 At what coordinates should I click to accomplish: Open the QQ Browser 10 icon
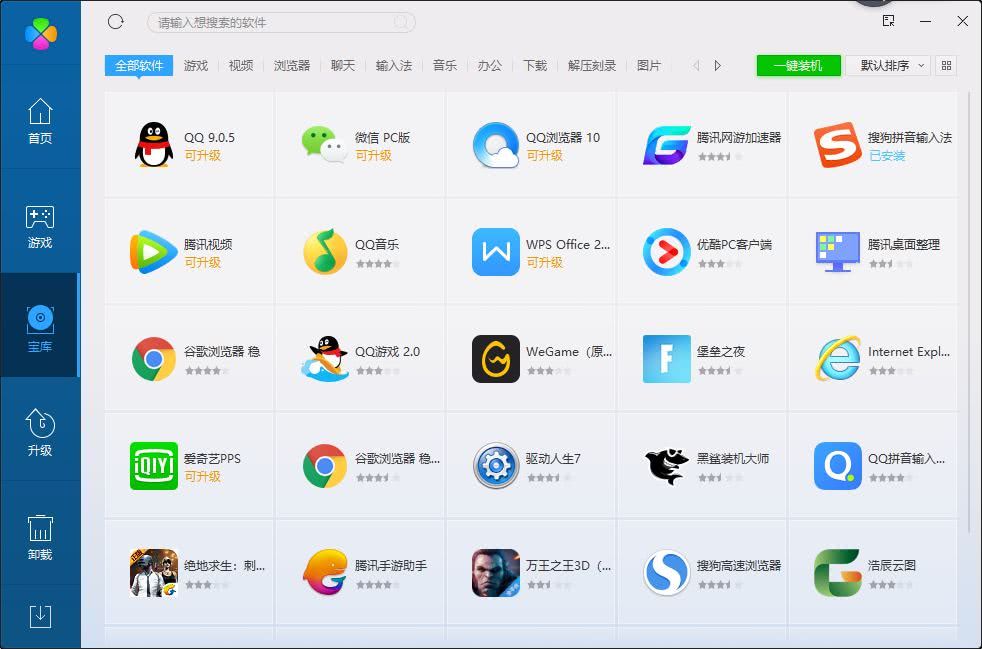495,145
